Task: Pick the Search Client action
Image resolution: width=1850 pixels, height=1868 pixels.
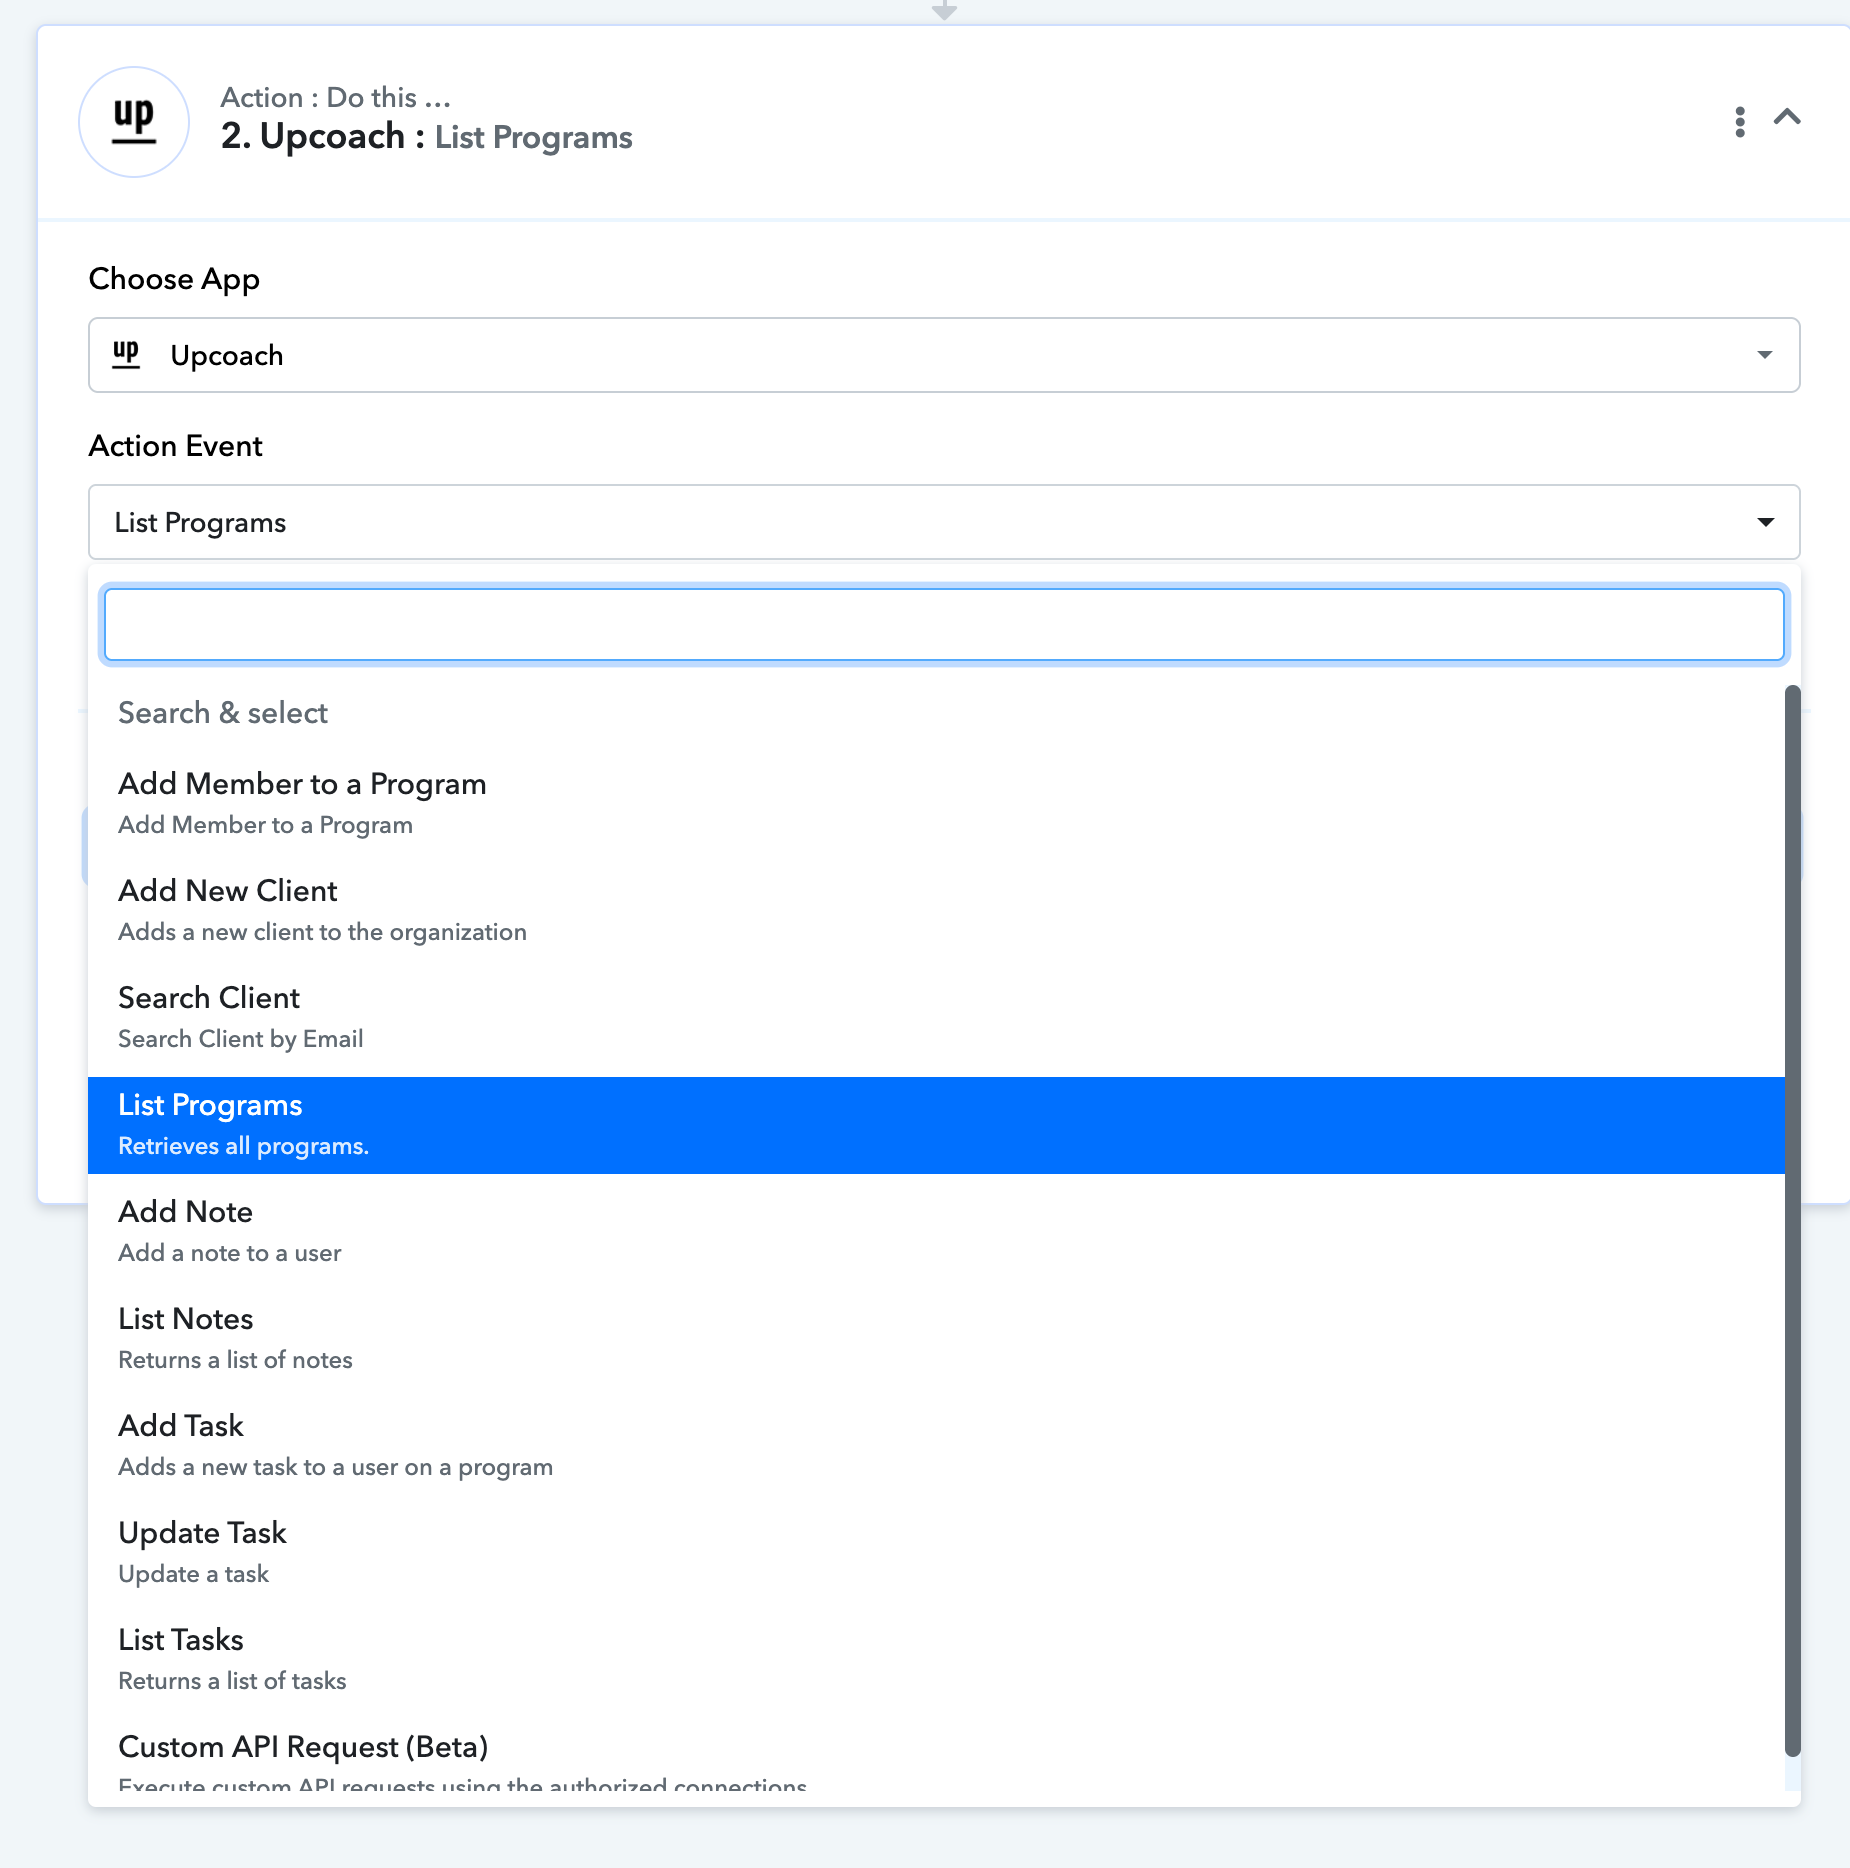Action: coord(936,1018)
